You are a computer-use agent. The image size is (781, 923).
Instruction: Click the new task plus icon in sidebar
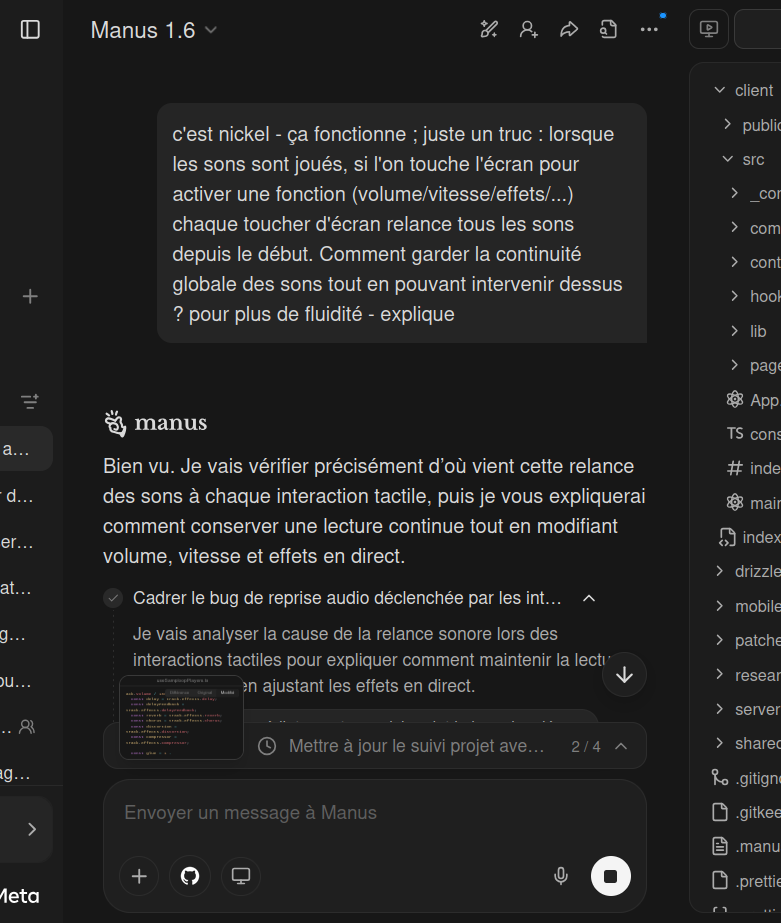[x=30, y=296]
